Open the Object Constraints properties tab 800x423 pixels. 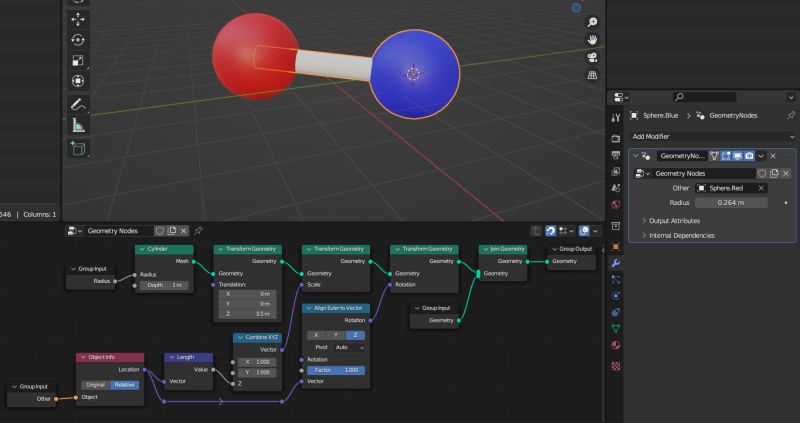616,312
